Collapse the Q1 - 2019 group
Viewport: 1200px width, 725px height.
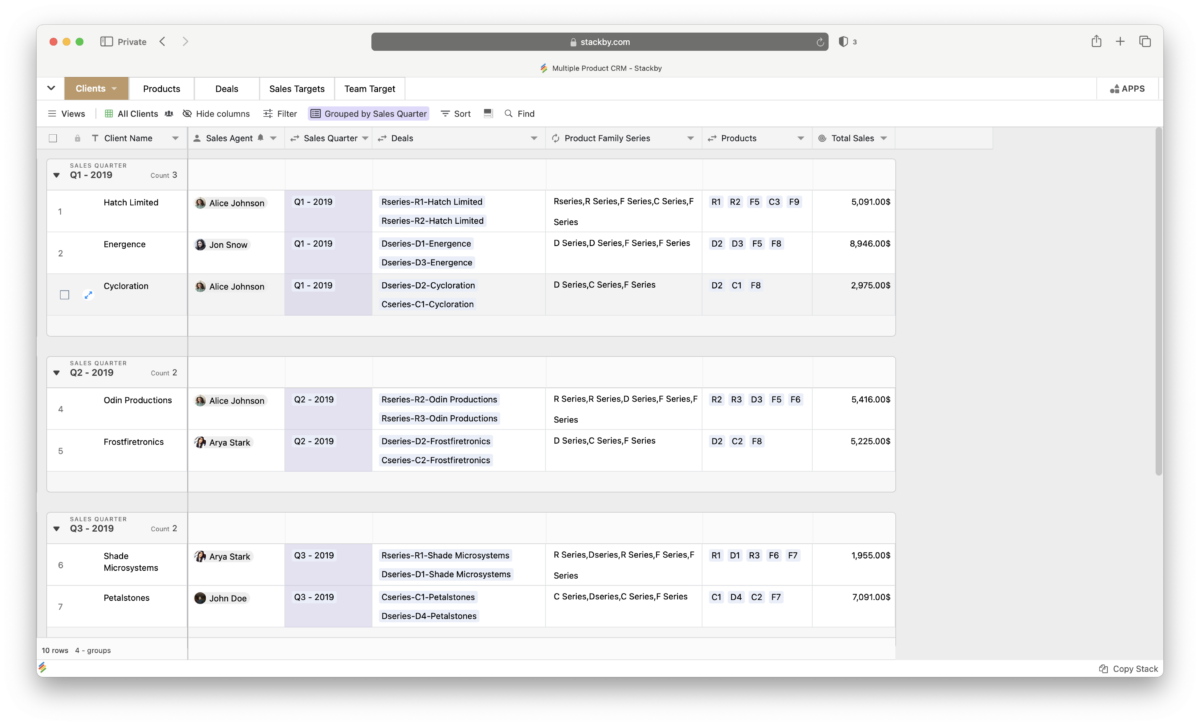[56, 175]
